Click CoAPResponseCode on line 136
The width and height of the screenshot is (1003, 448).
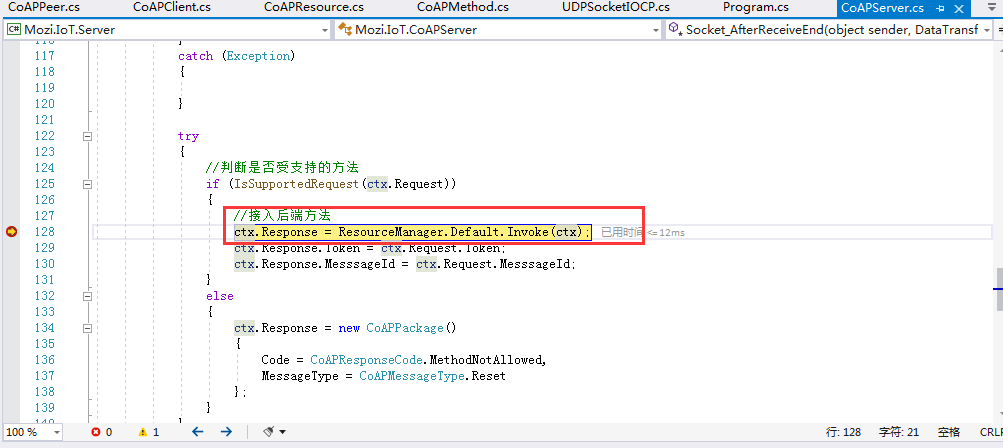click(365, 360)
